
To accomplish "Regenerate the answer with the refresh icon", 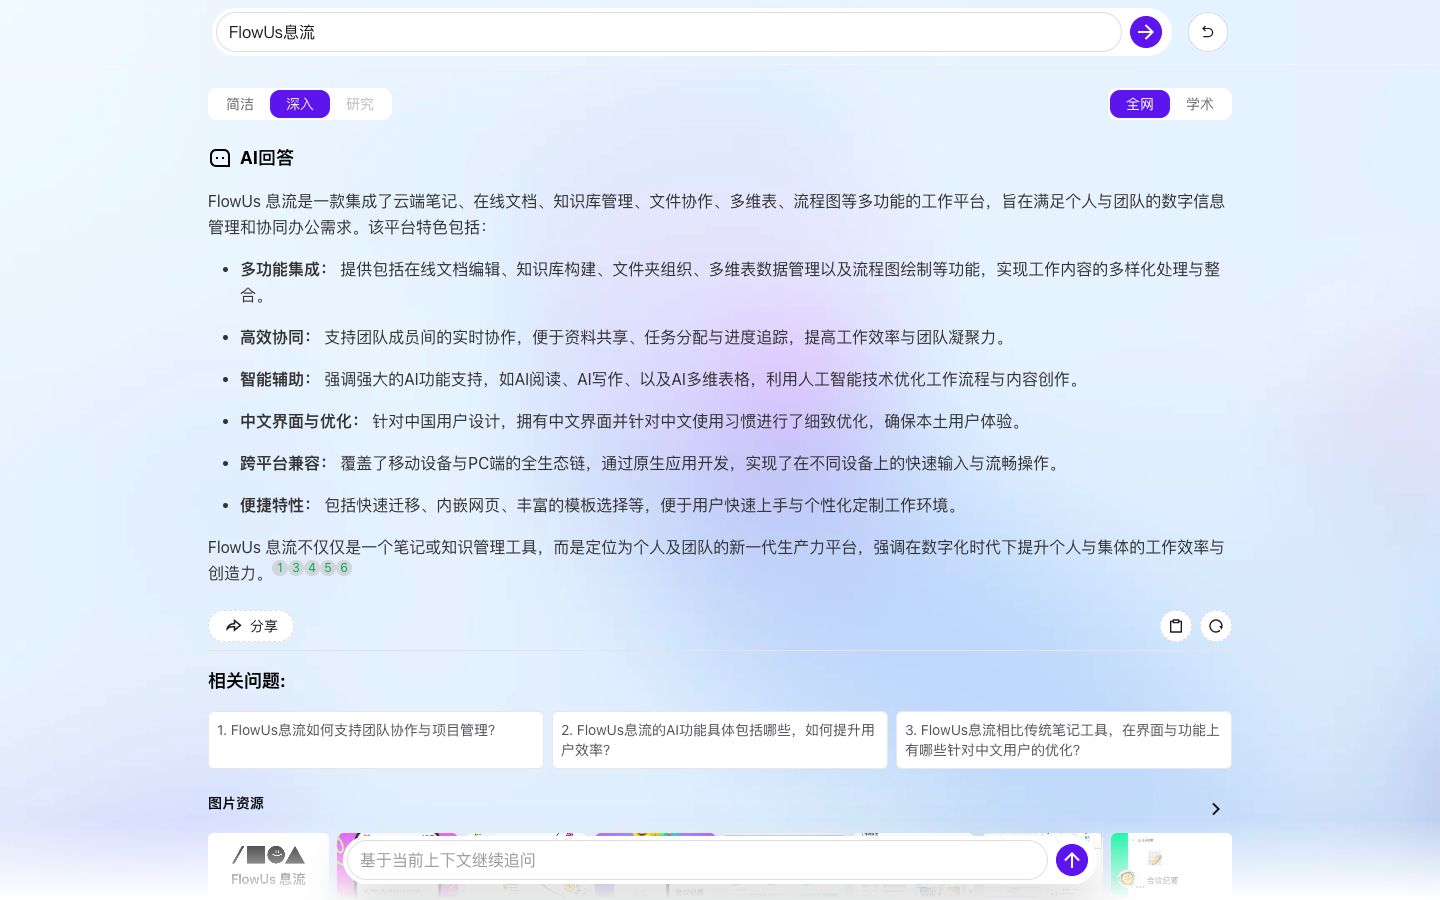I will point(1216,626).
